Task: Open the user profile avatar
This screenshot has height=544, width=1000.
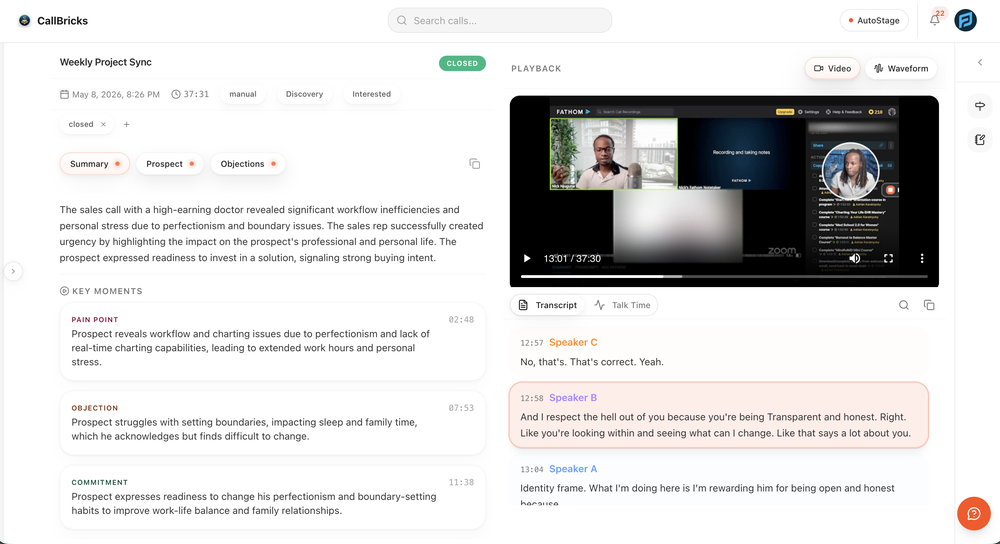Action: [966, 20]
